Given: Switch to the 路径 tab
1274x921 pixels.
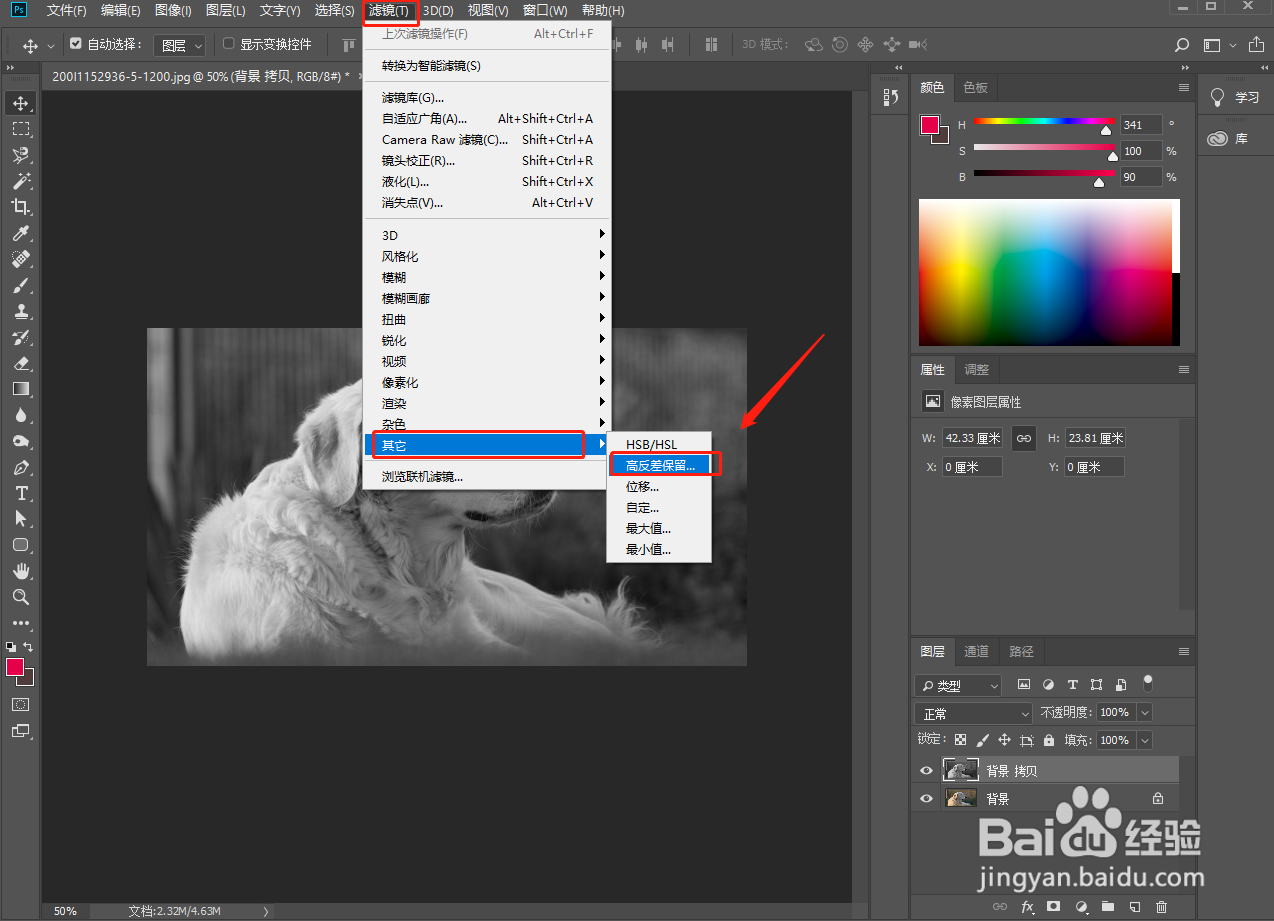Looking at the screenshot, I should (x=1021, y=651).
